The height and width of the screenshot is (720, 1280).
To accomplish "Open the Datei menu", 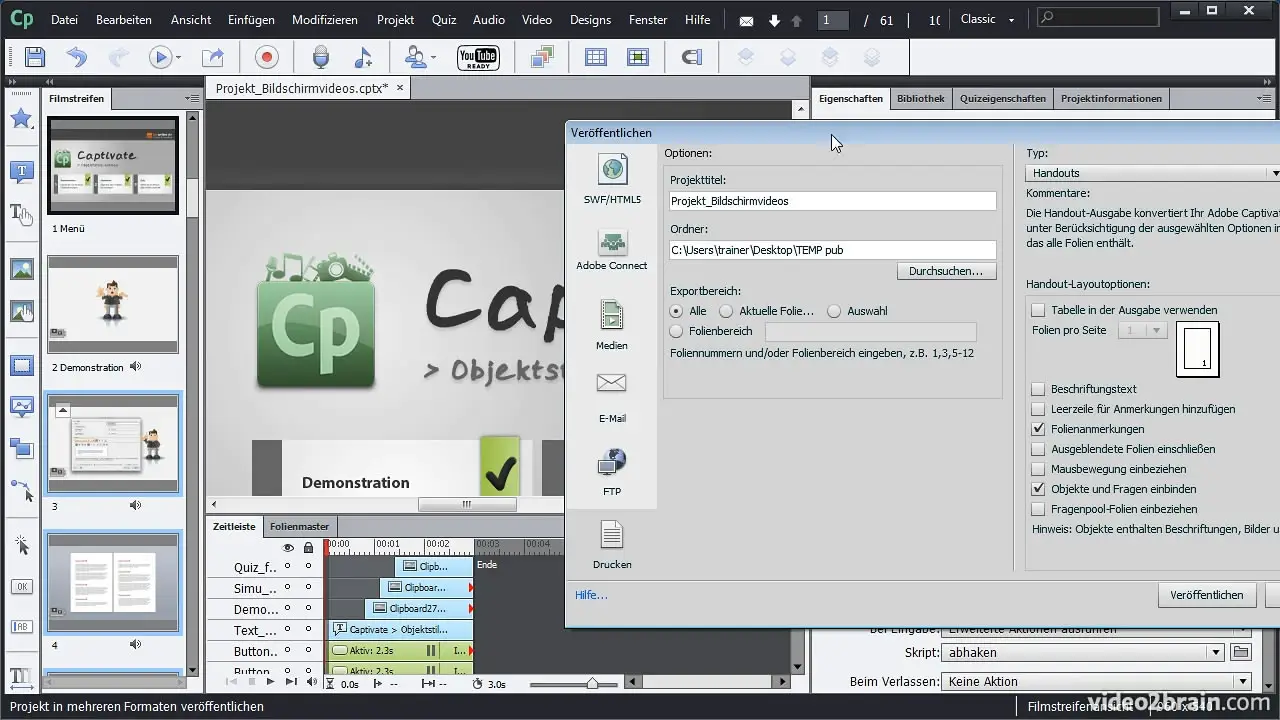I will click(64, 20).
